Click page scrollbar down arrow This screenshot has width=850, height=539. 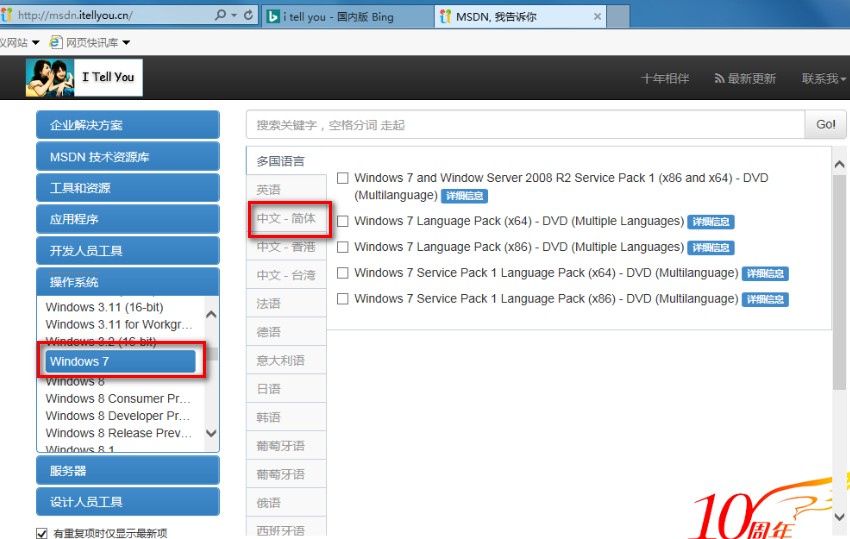point(840,516)
